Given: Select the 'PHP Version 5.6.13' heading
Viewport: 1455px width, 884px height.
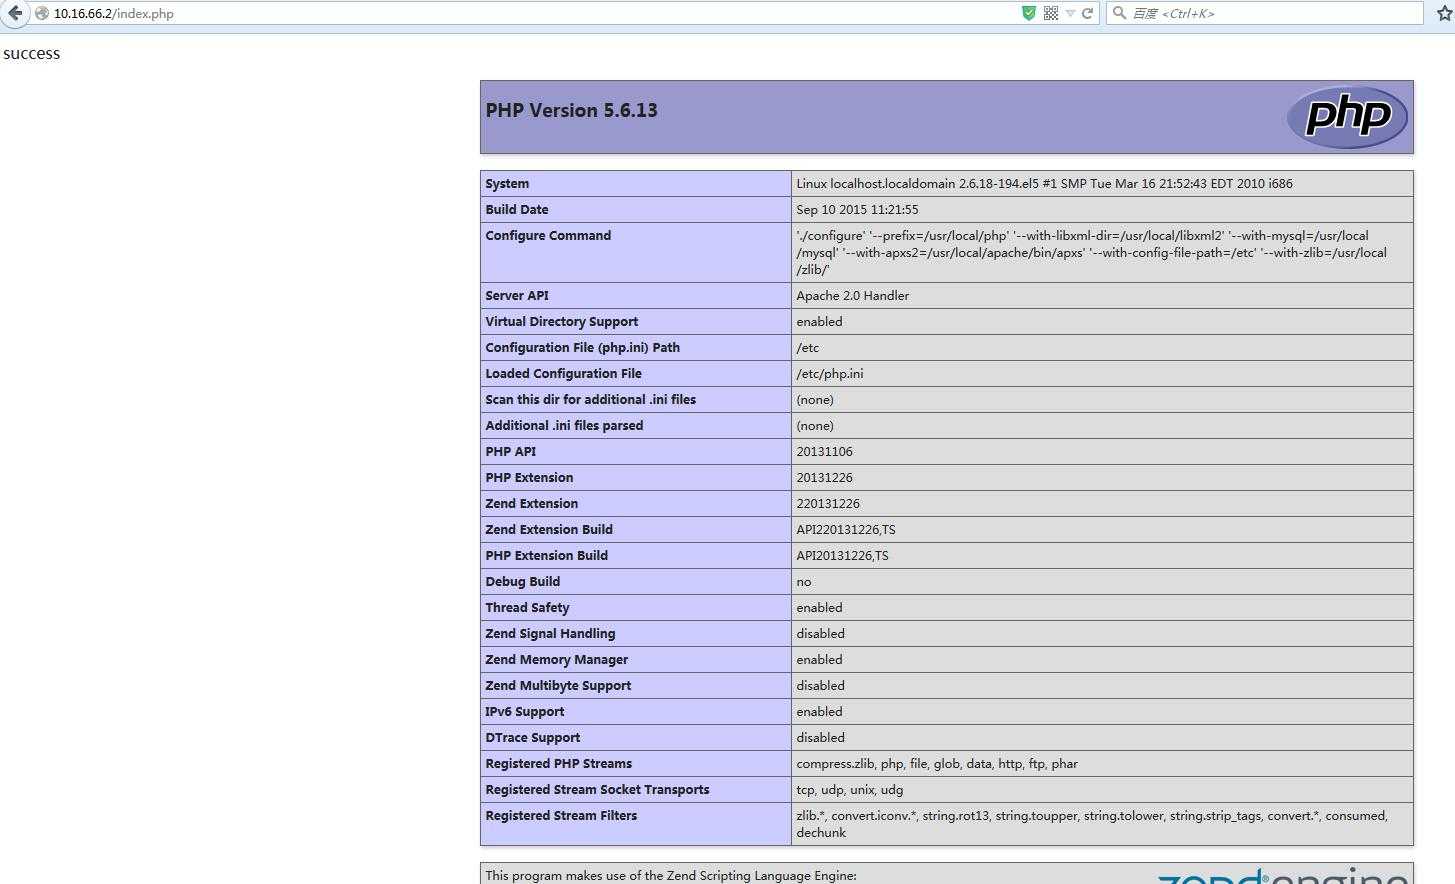Looking at the screenshot, I should pos(572,110).
